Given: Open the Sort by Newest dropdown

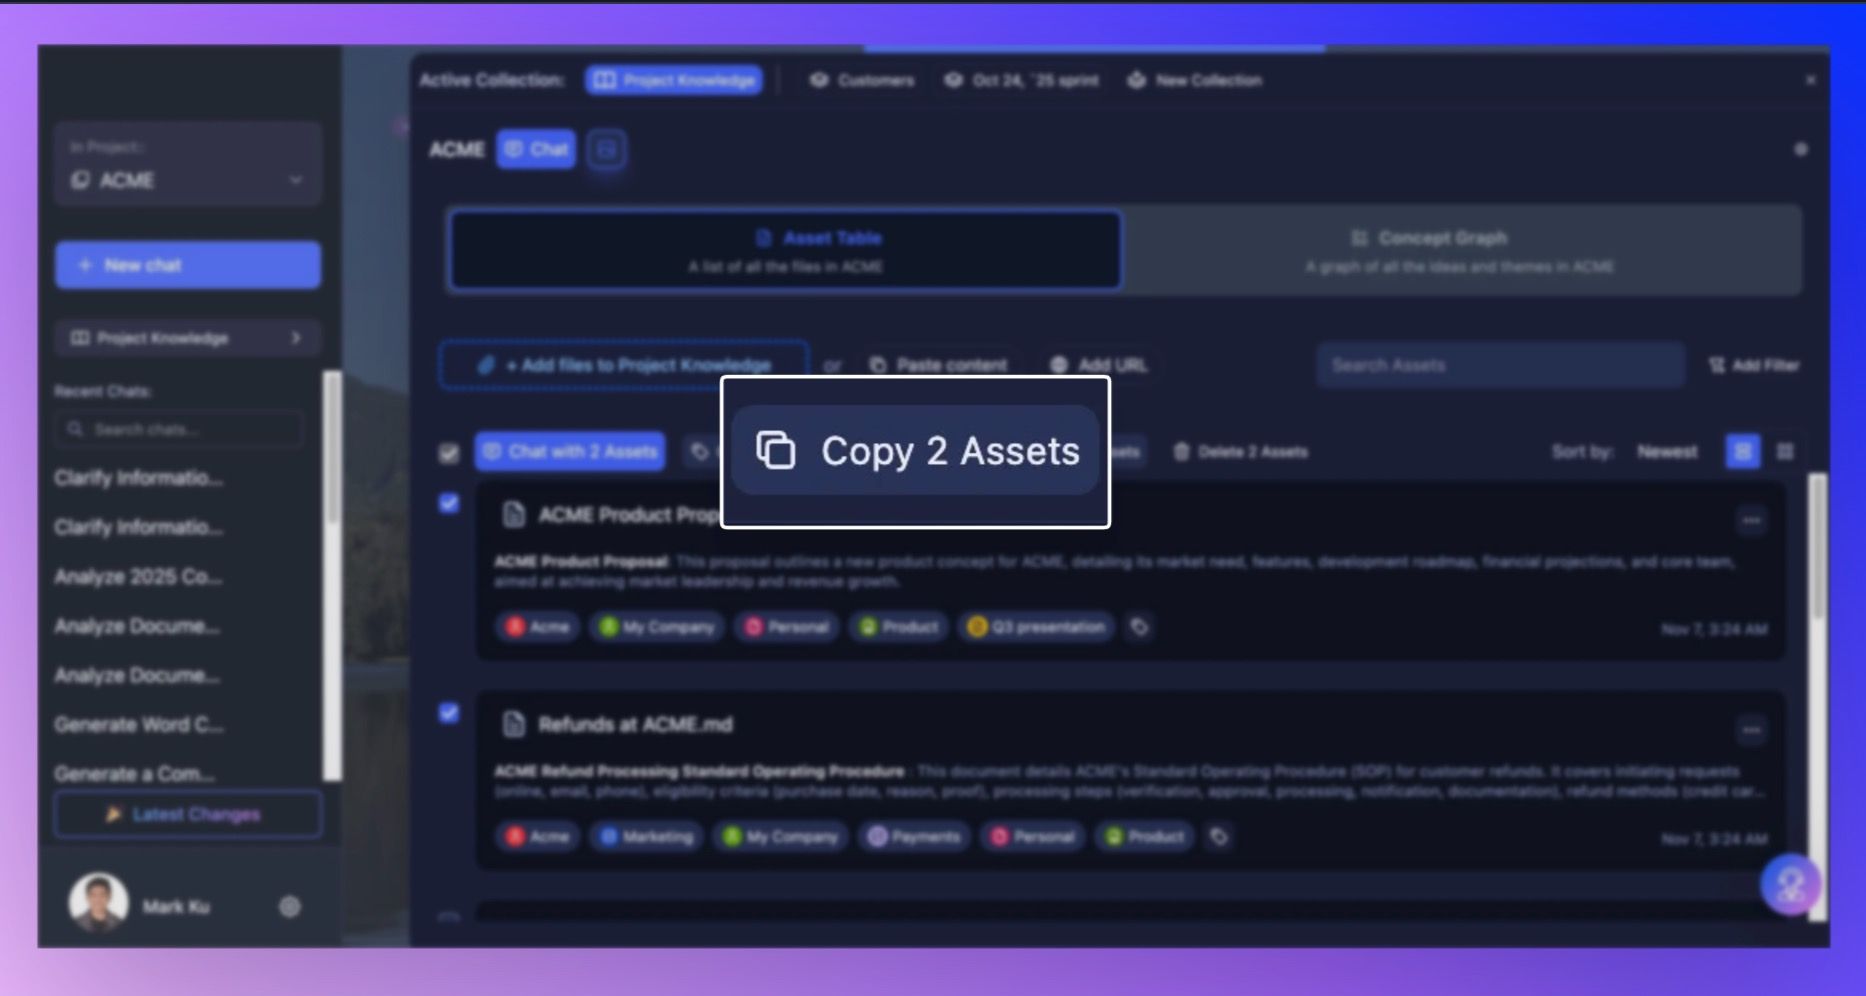Looking at the screenshot, I should [1666, 452].
